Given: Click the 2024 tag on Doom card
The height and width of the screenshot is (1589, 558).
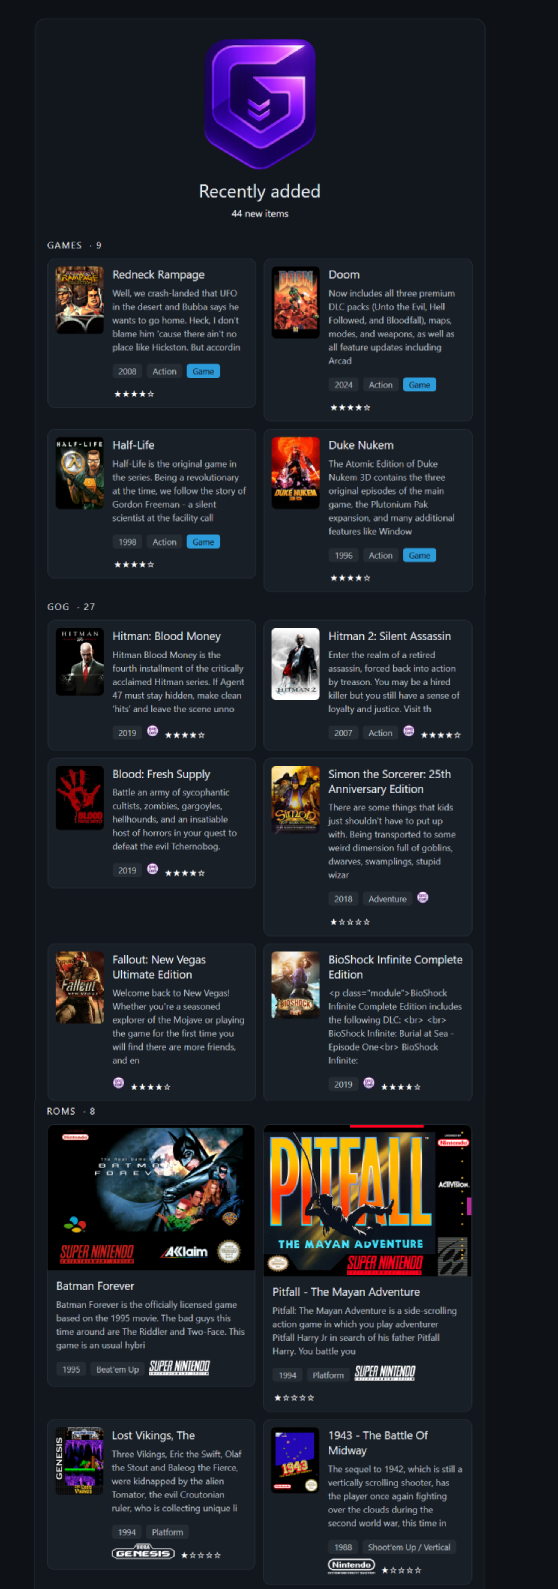Looking at the screenshot, I should coord(343,385).
